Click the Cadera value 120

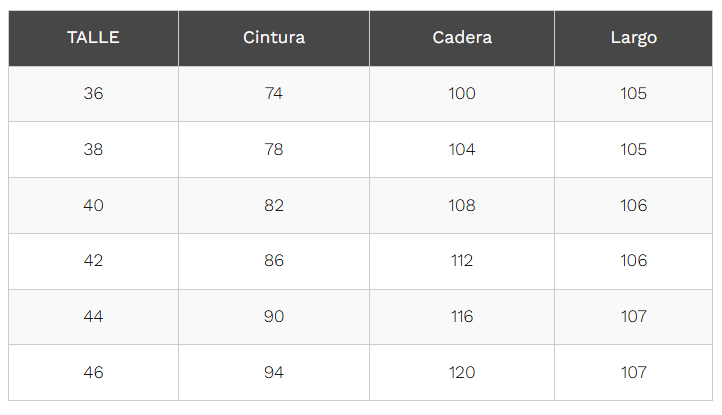pos(462,373)
